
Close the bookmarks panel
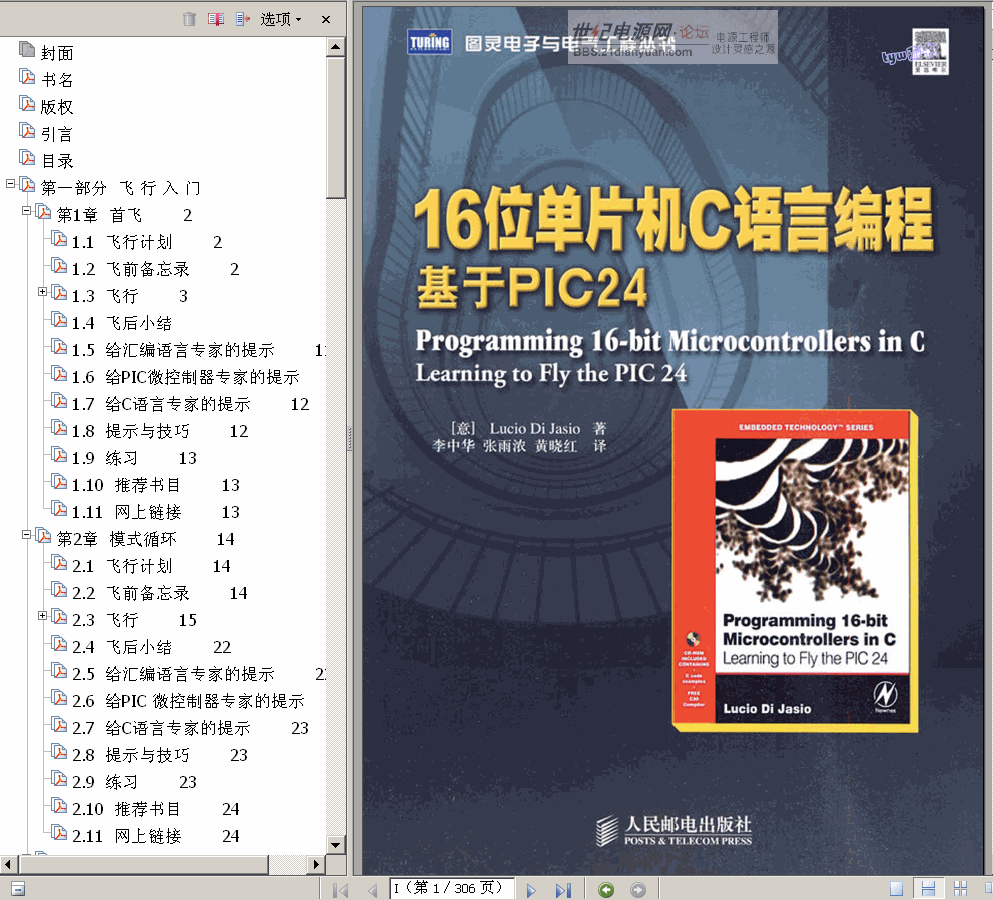click(326, 20)
